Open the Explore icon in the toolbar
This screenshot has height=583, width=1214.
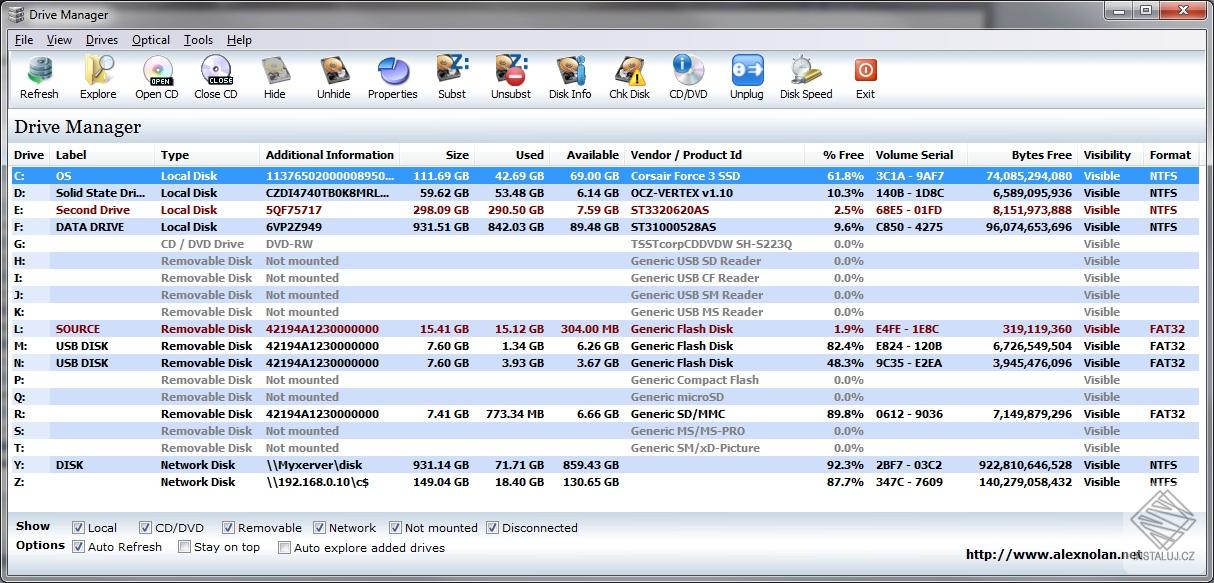pos(97,76)
